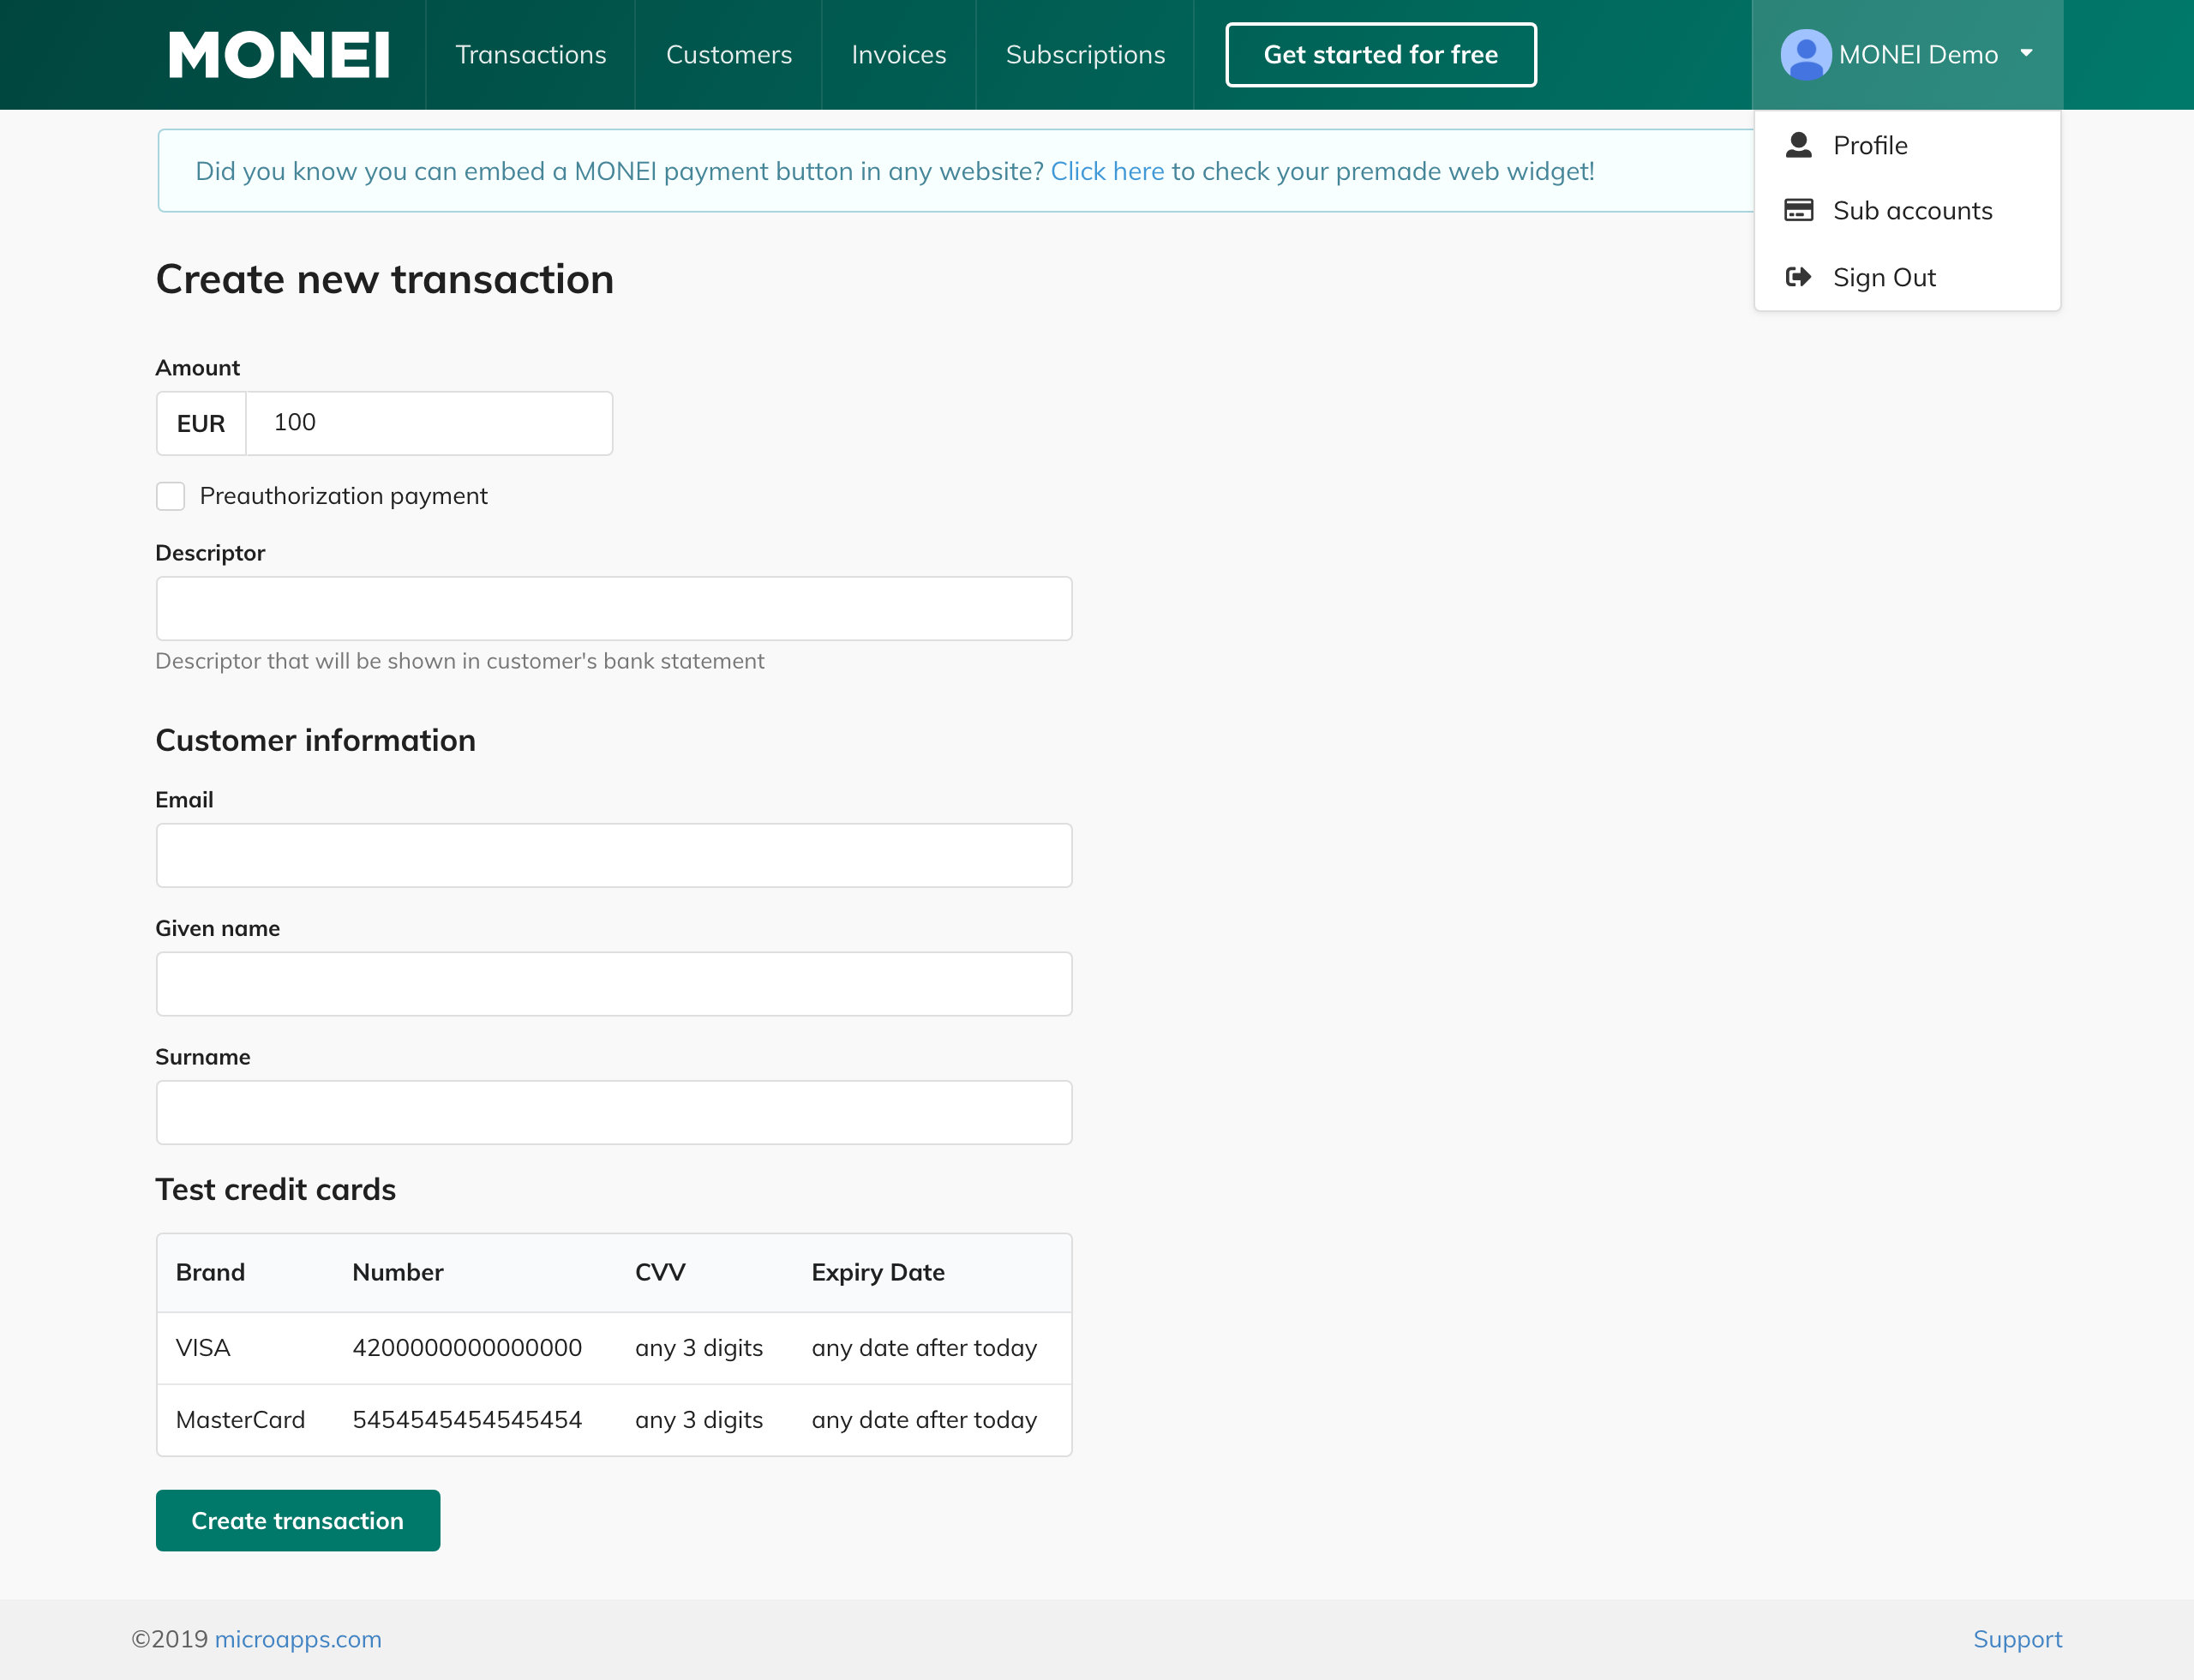Open the Customers section
Viewport: 2194px width, 1680px height.
[729, 54]
